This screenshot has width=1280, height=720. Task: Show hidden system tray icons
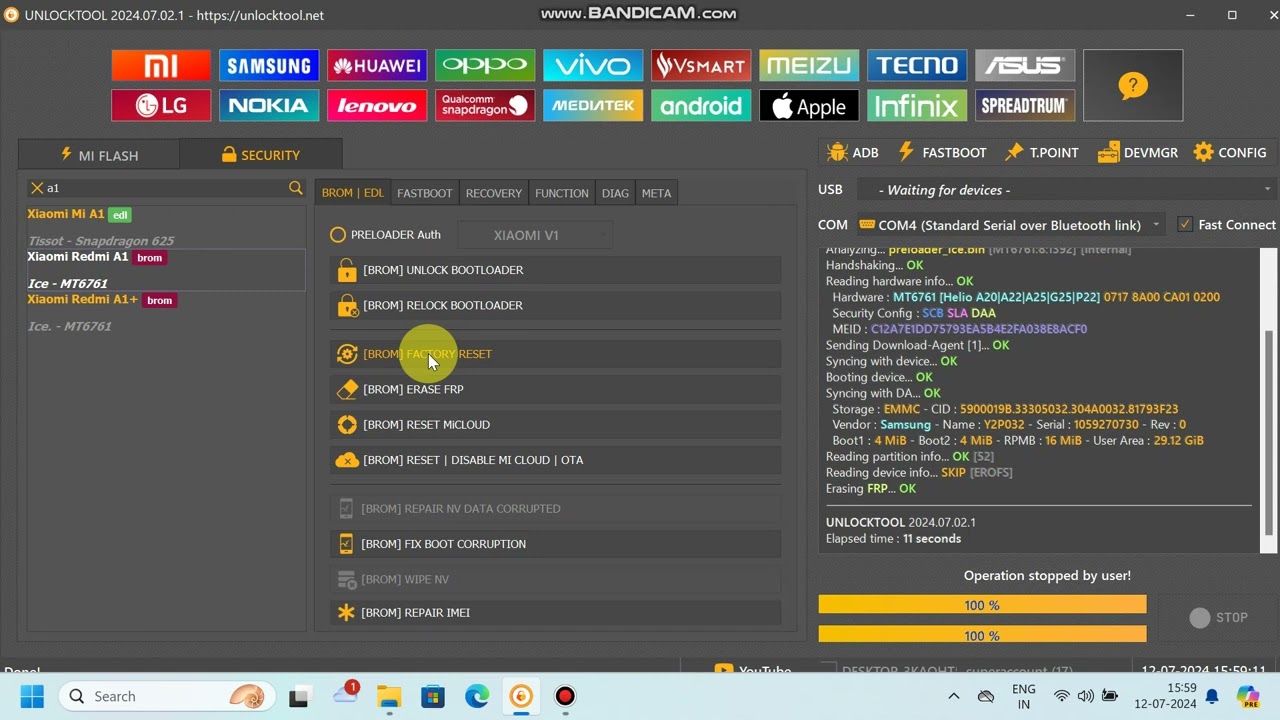(x=954, y=696)
